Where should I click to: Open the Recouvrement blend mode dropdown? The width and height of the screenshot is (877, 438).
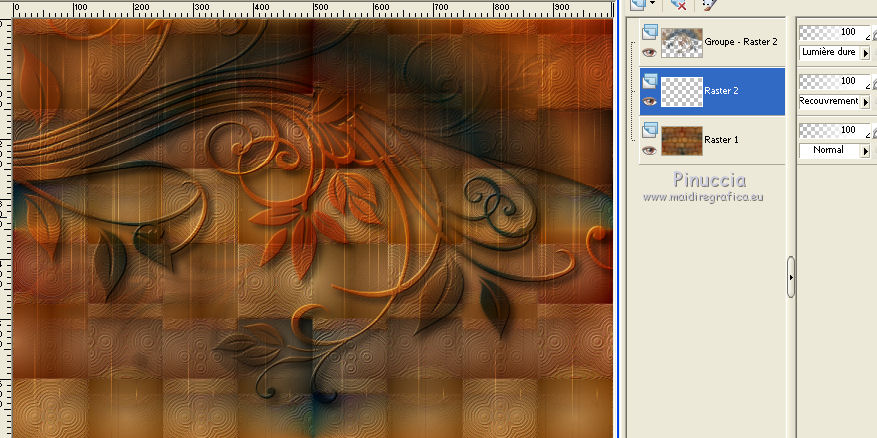point(866,102)
